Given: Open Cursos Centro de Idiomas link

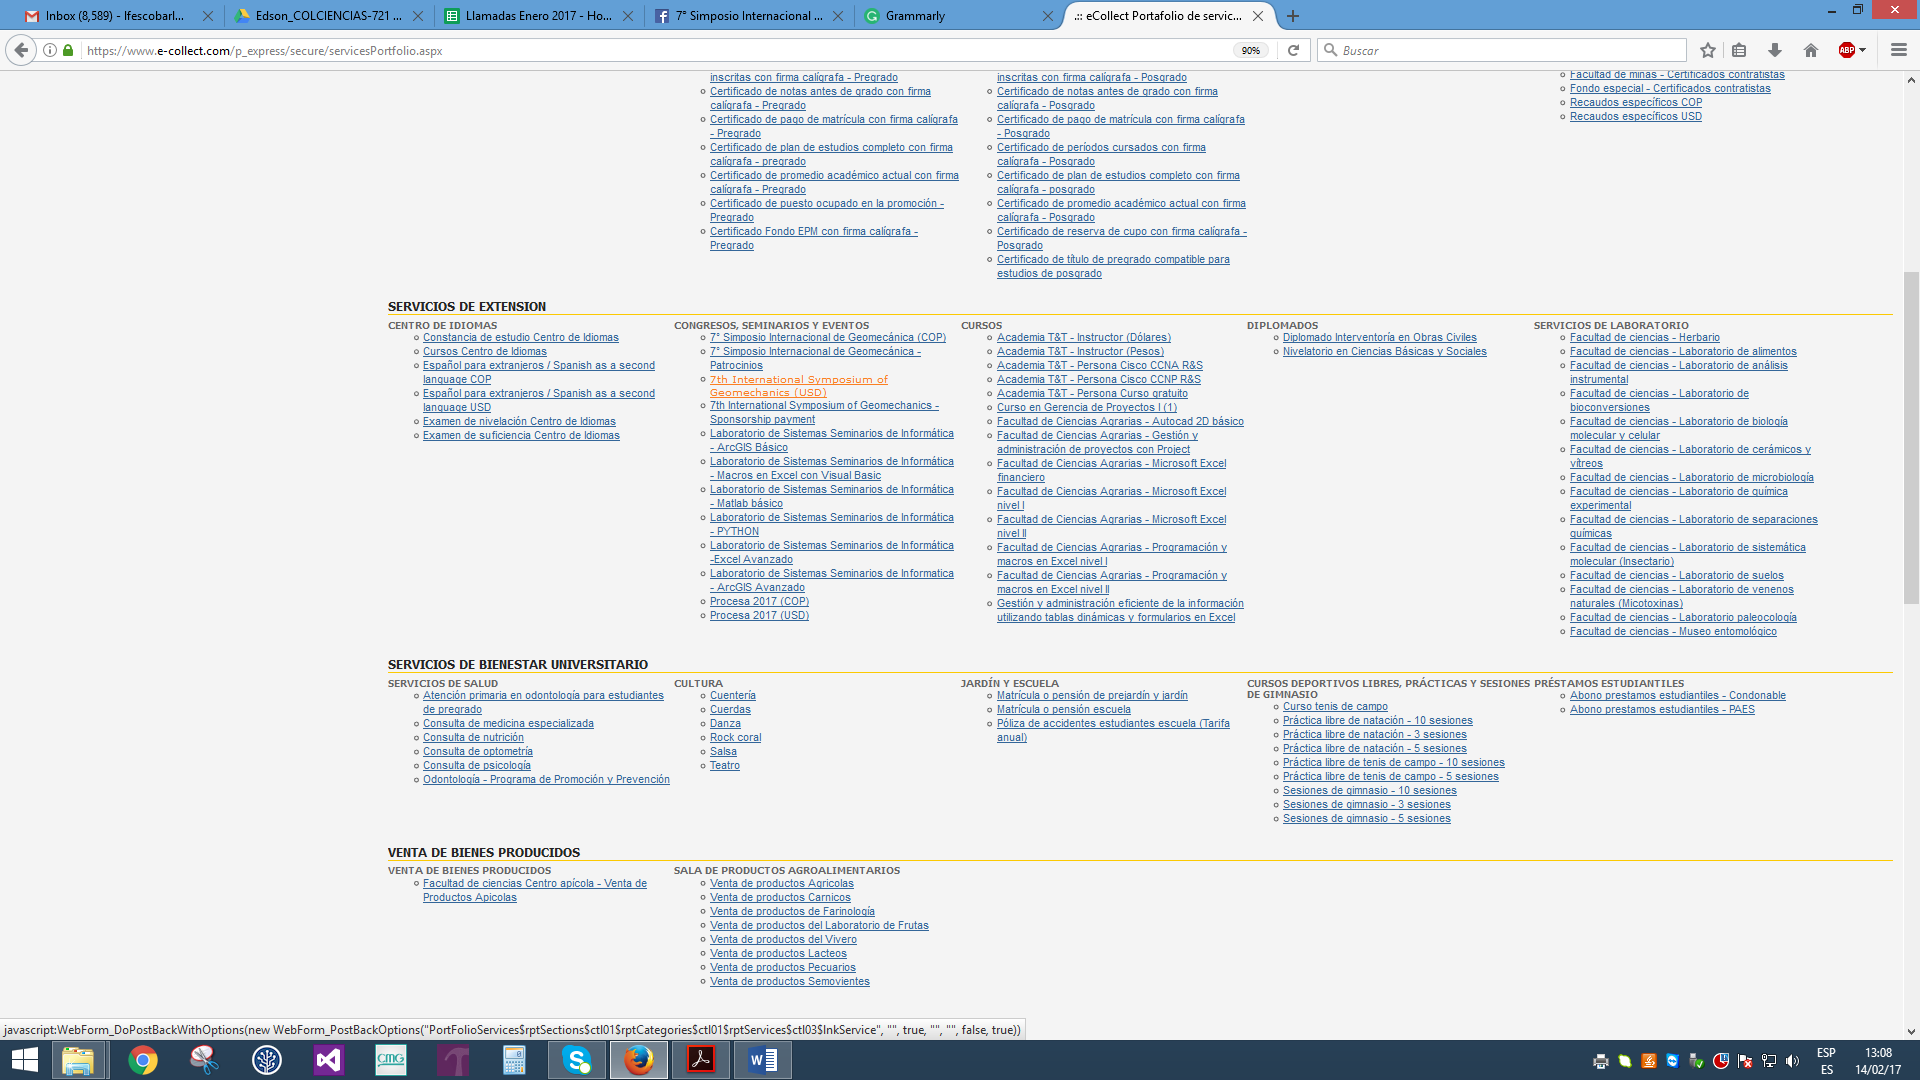Looking at the screenshot, I should point(484,352).
